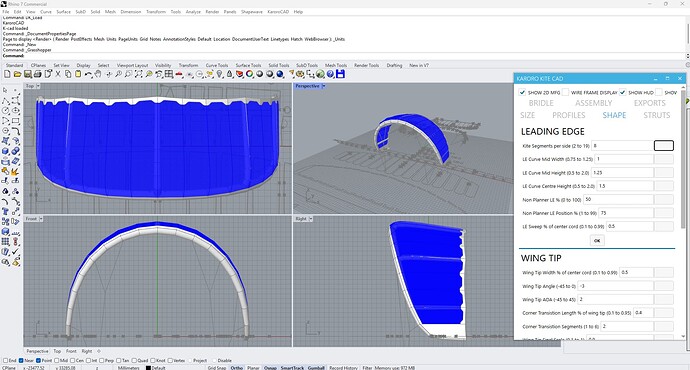Screen dimensions: 690x370
Task: Toggle SmartTrack in the status bar
Action: [292, 367]
